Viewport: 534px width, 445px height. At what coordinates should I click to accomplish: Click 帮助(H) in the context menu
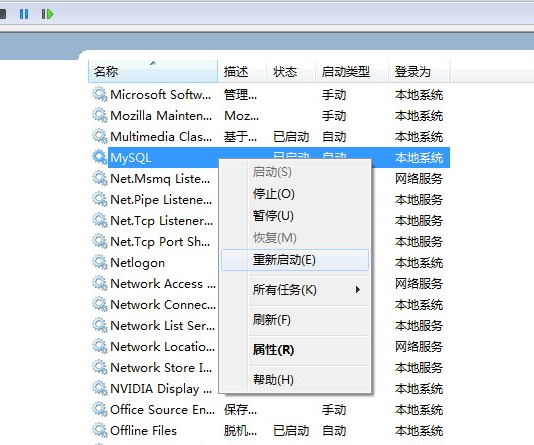coord(295,379)
